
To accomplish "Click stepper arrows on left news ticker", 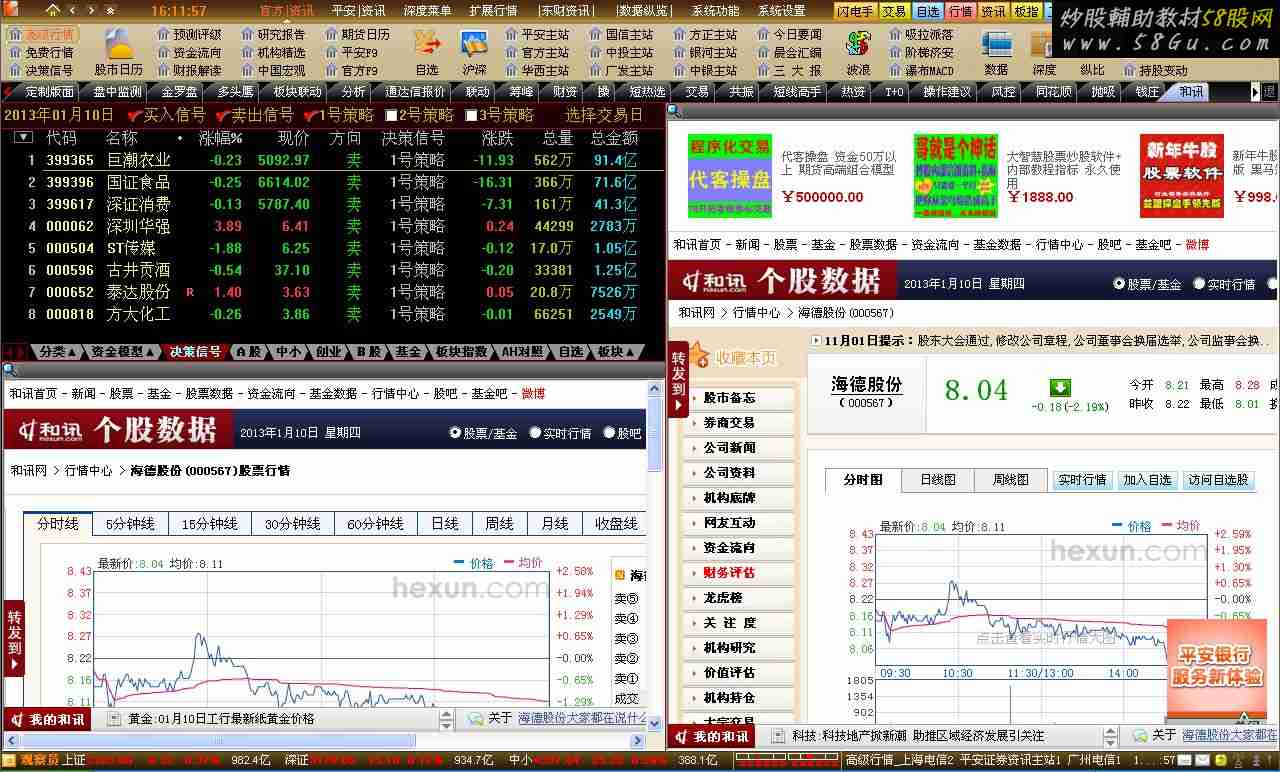I will click(x=446, y=718).
